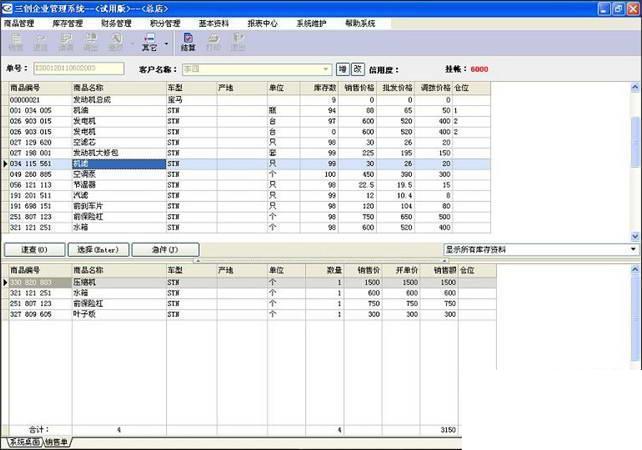Click the sales grid 销售额 header
Image resolution: width=642 pixels, height=450 pixels.
[439, 270]
